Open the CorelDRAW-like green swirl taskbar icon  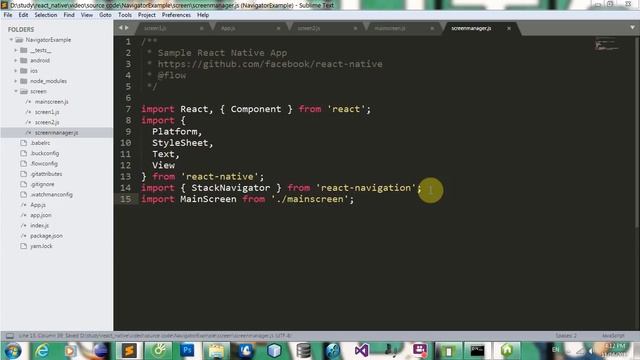coord(158,351)
